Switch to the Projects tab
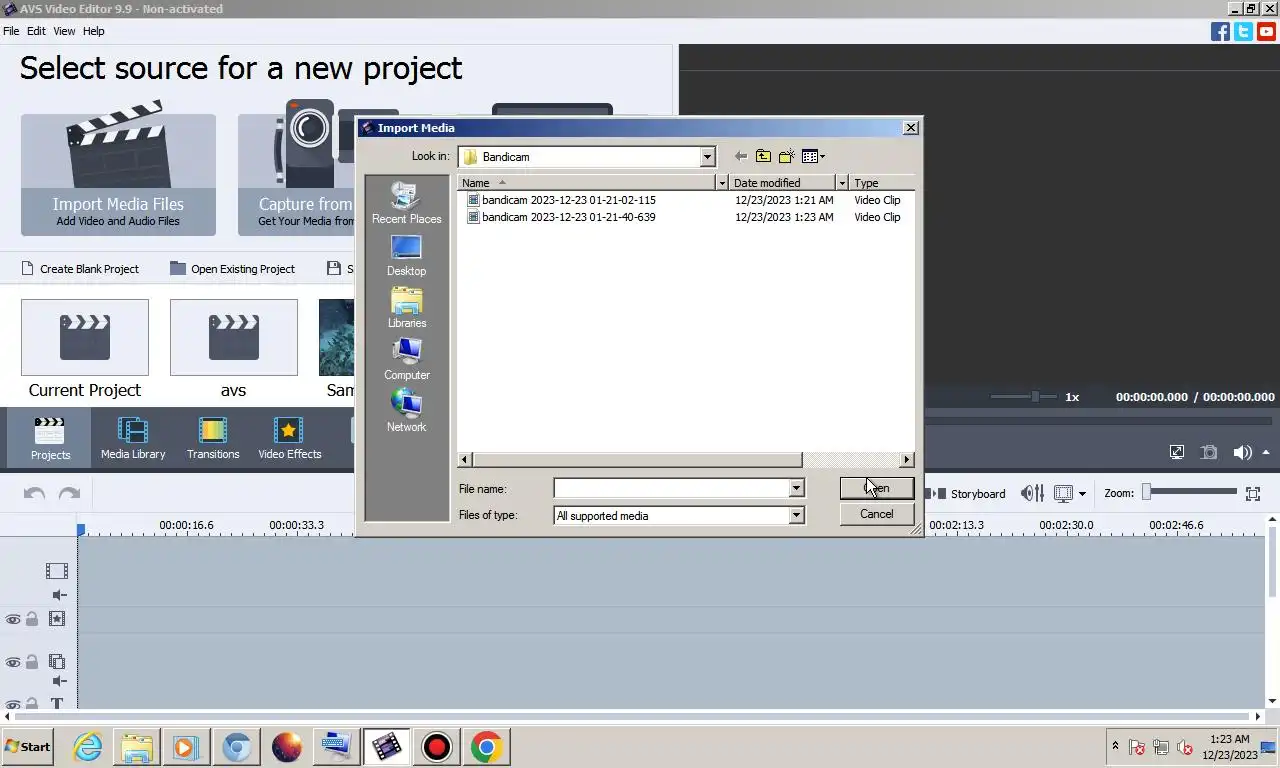The height and width of the screenshot is (768, 1280). point(50,438)
